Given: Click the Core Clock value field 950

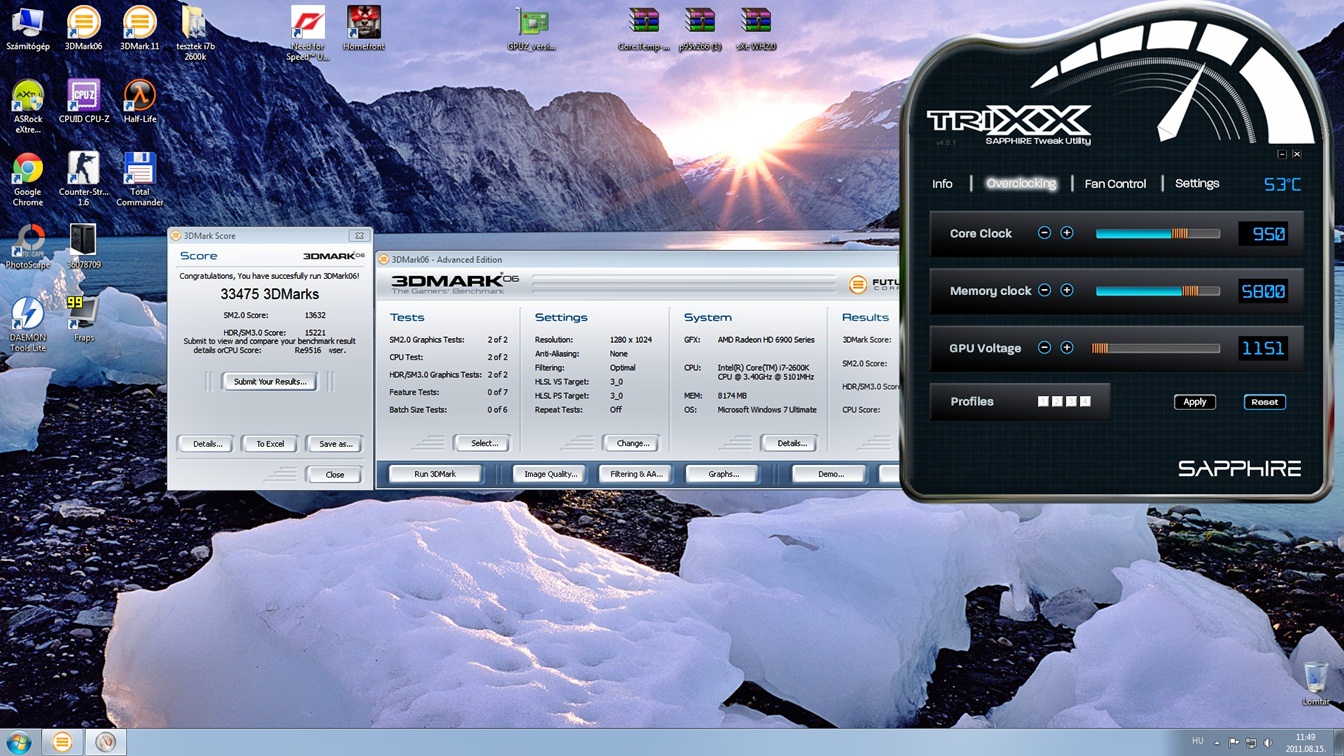Looking at the screenshot, I should tap(1264, 233).
